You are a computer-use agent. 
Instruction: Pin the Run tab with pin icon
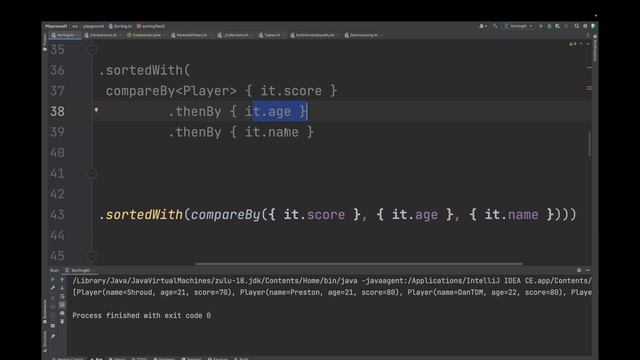point(53,336)
